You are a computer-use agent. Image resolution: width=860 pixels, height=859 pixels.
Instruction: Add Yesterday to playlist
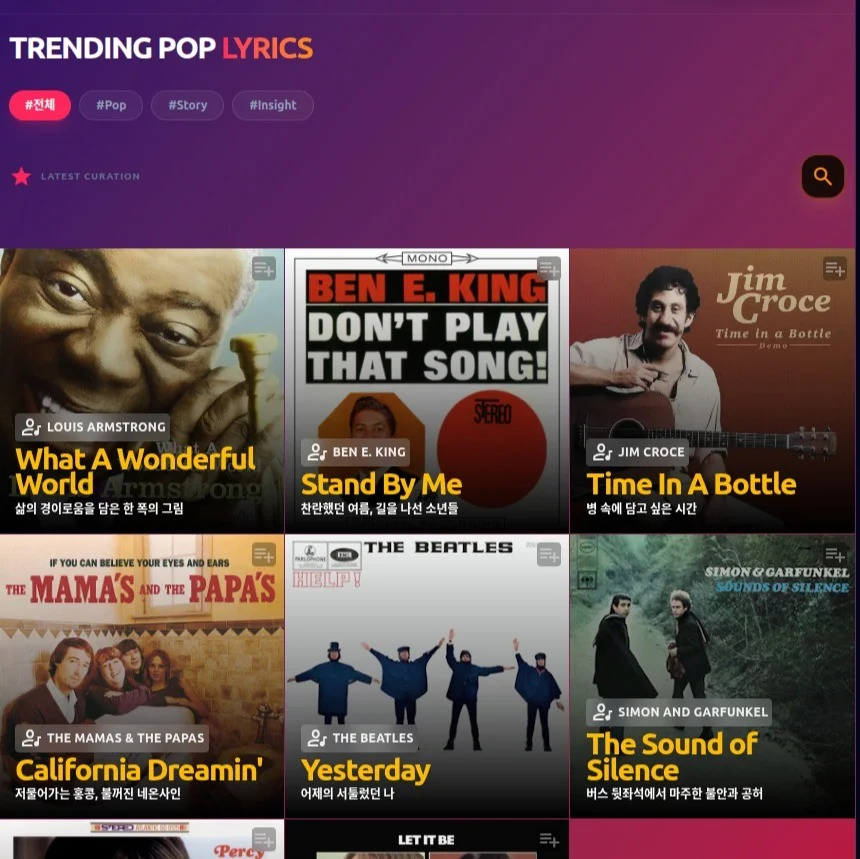click(549, 555)
